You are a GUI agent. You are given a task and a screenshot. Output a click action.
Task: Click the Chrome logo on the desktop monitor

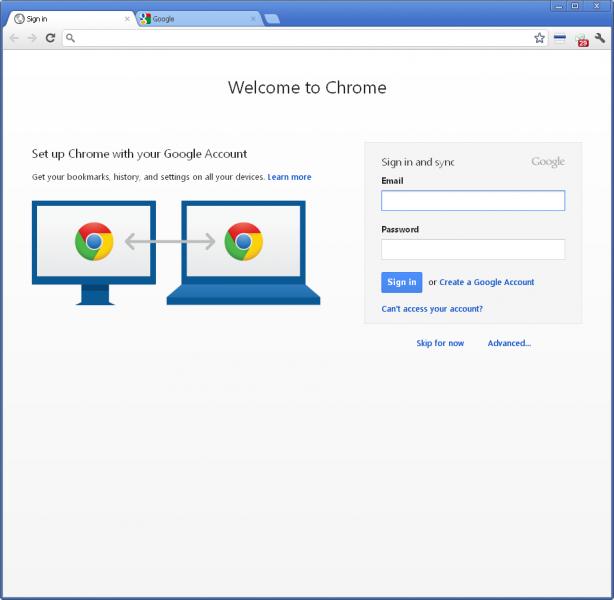tap(94, 241)
